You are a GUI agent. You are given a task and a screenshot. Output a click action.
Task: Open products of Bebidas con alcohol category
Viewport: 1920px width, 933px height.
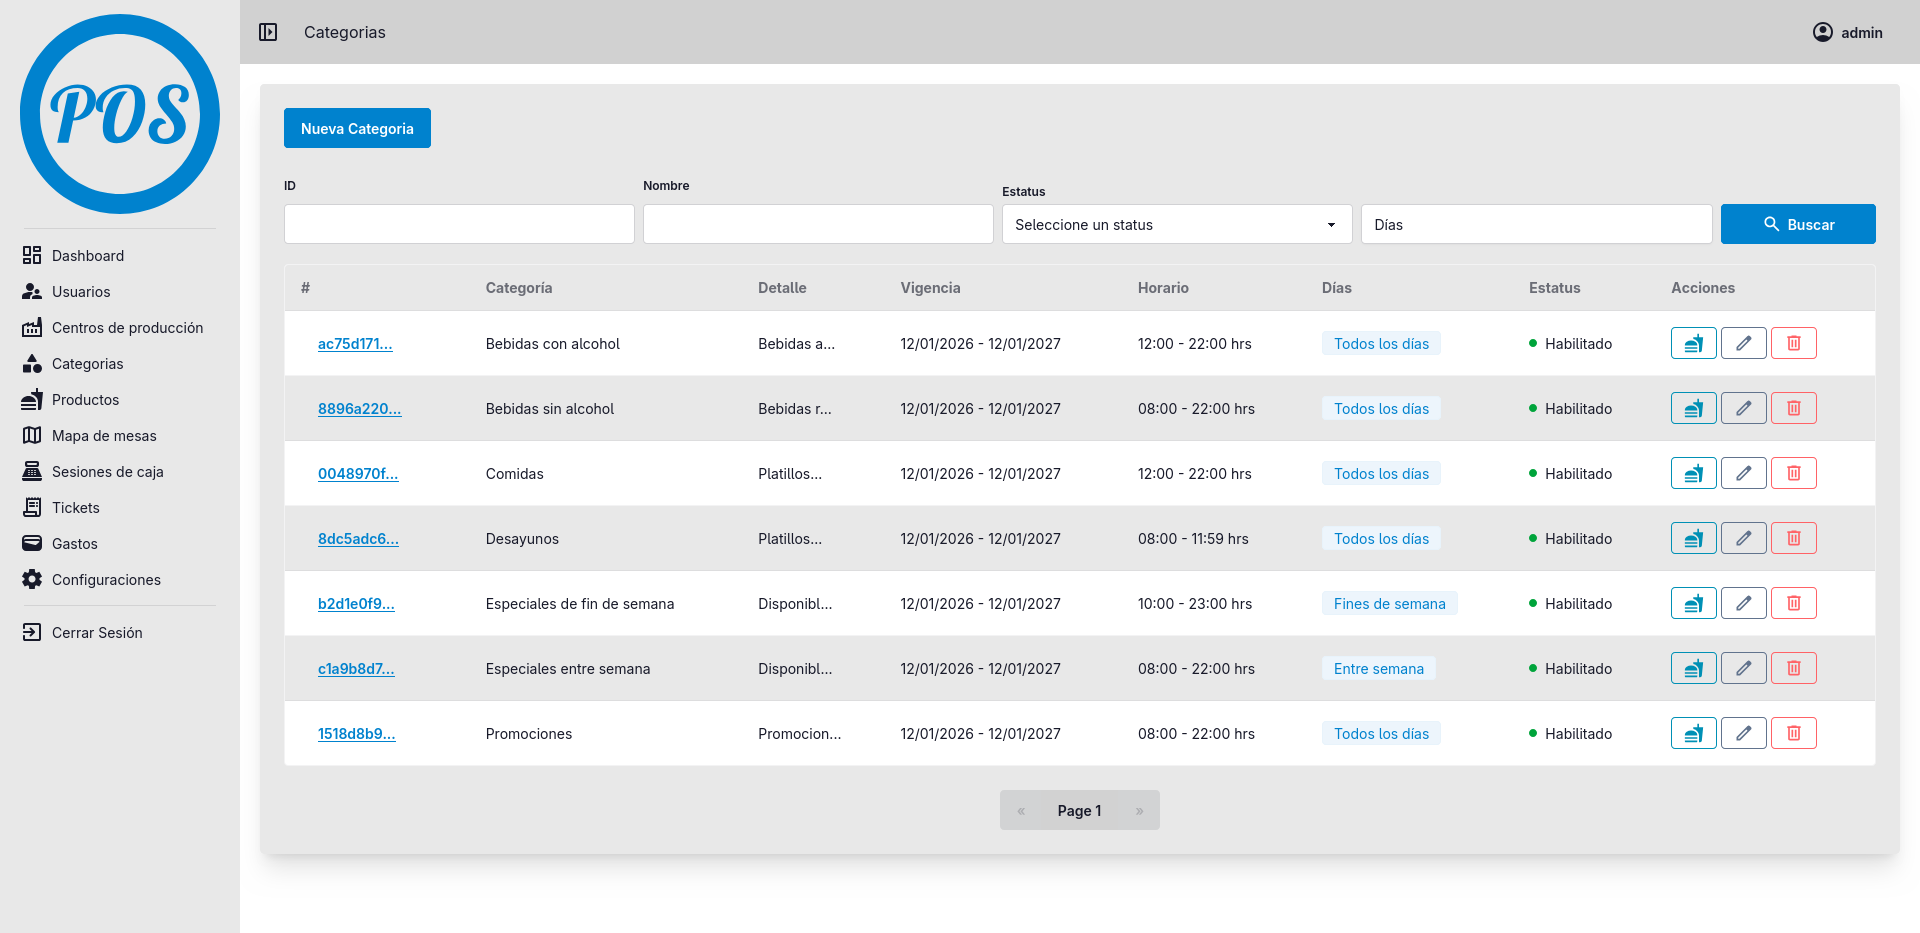pyautogui.click(x=1693, y=343)
